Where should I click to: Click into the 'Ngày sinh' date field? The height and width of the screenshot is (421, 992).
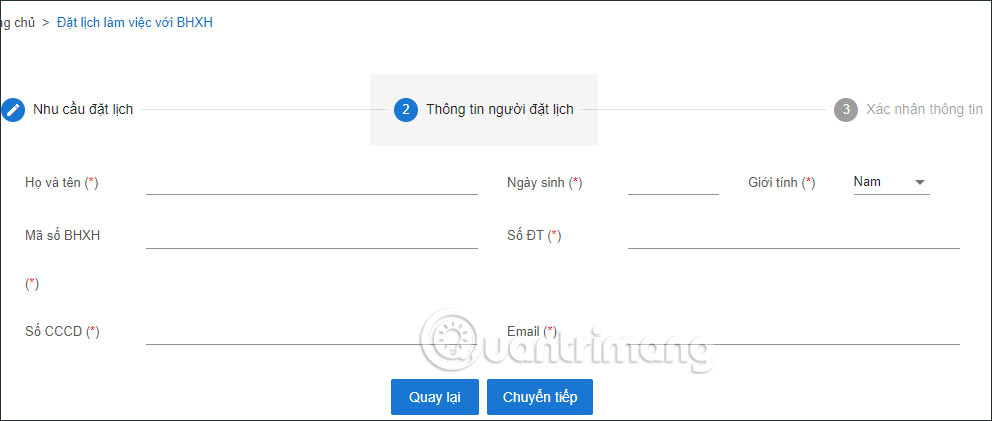(x=673, y=182)
